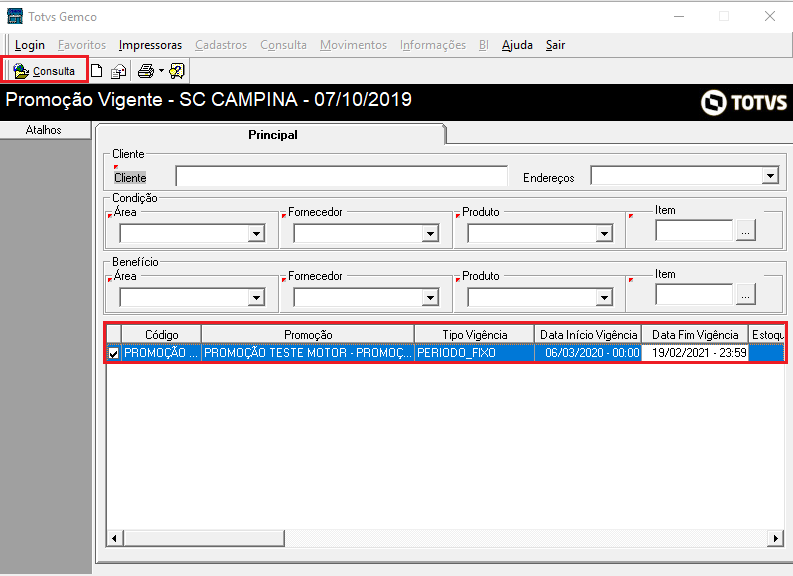Expand the Benefício Área dropdown
The width and height of the screenshot is (793, 576).
pyautogui.click(x=256, y=297)
